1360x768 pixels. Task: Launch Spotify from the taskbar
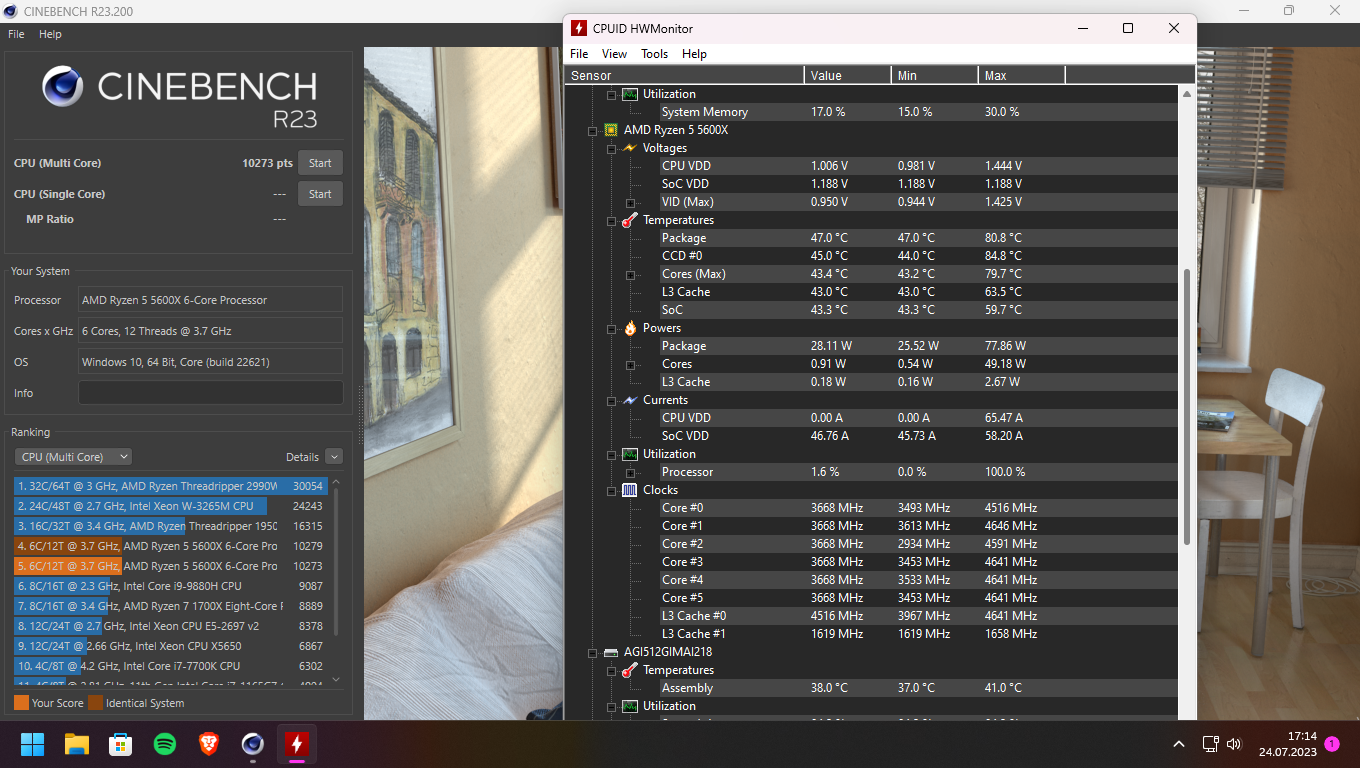pos(165,744)
